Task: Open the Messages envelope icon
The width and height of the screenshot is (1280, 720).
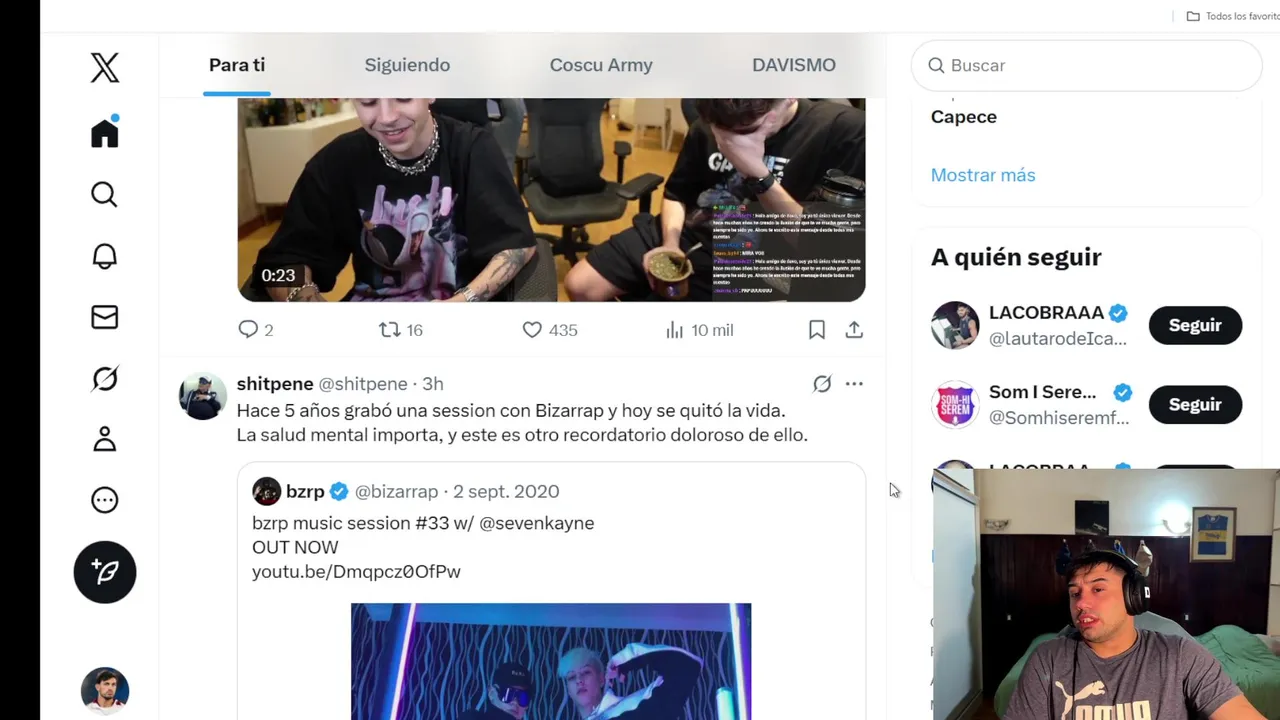Action: coord(105,317)
